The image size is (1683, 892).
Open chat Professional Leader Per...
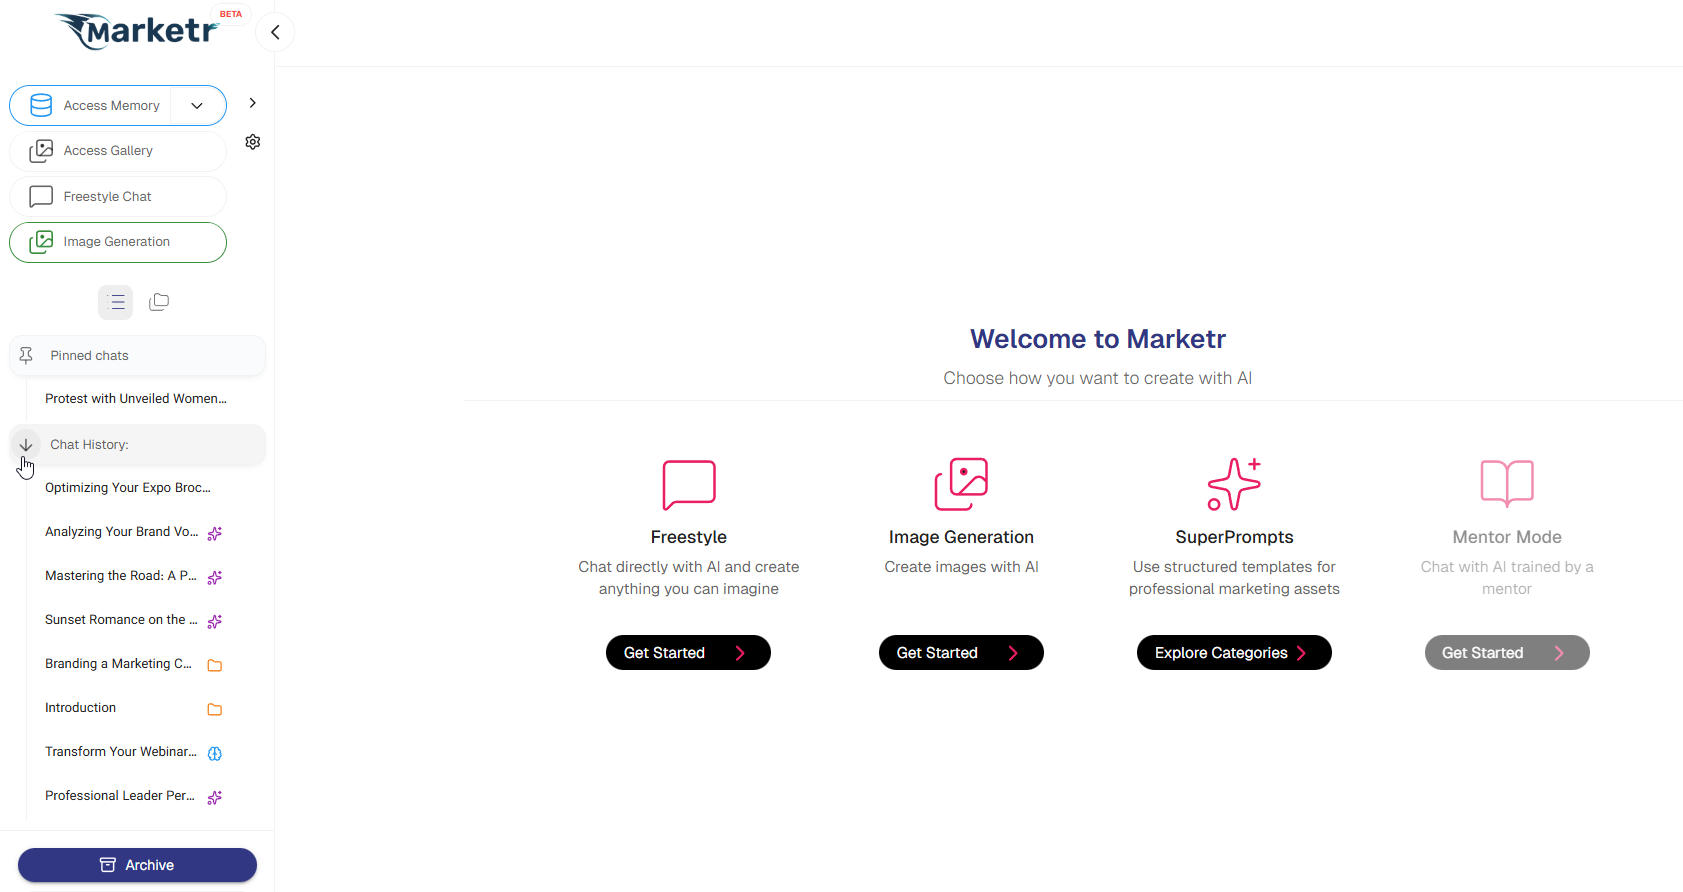(120, 796)
